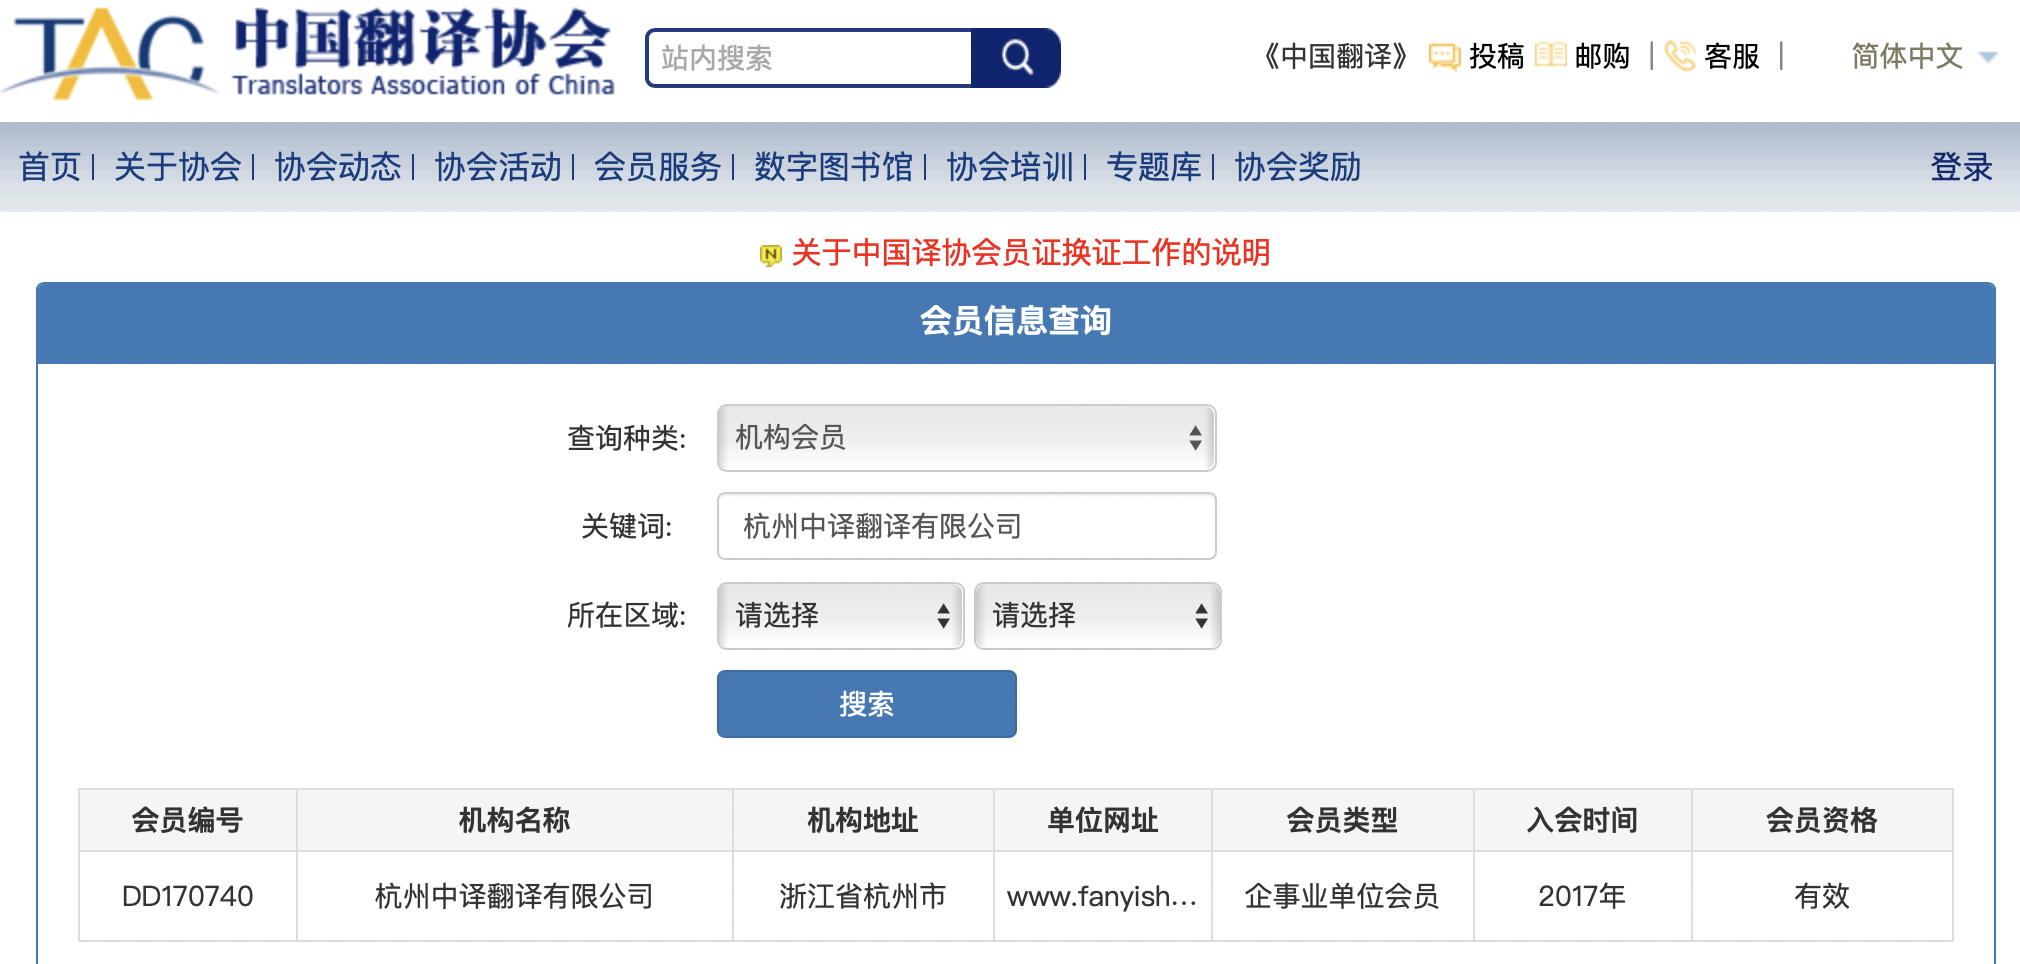Screen dimensions: 2020x964
Task: Open 协会奖励 menu item
Action: click(1298, 167)
